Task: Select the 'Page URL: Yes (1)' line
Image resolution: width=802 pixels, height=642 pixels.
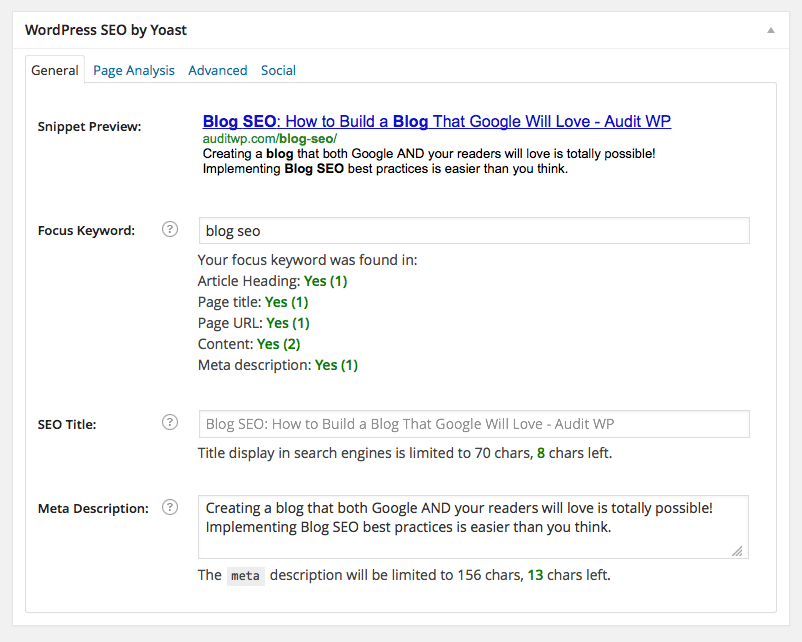Action: [x=254, y=323]
